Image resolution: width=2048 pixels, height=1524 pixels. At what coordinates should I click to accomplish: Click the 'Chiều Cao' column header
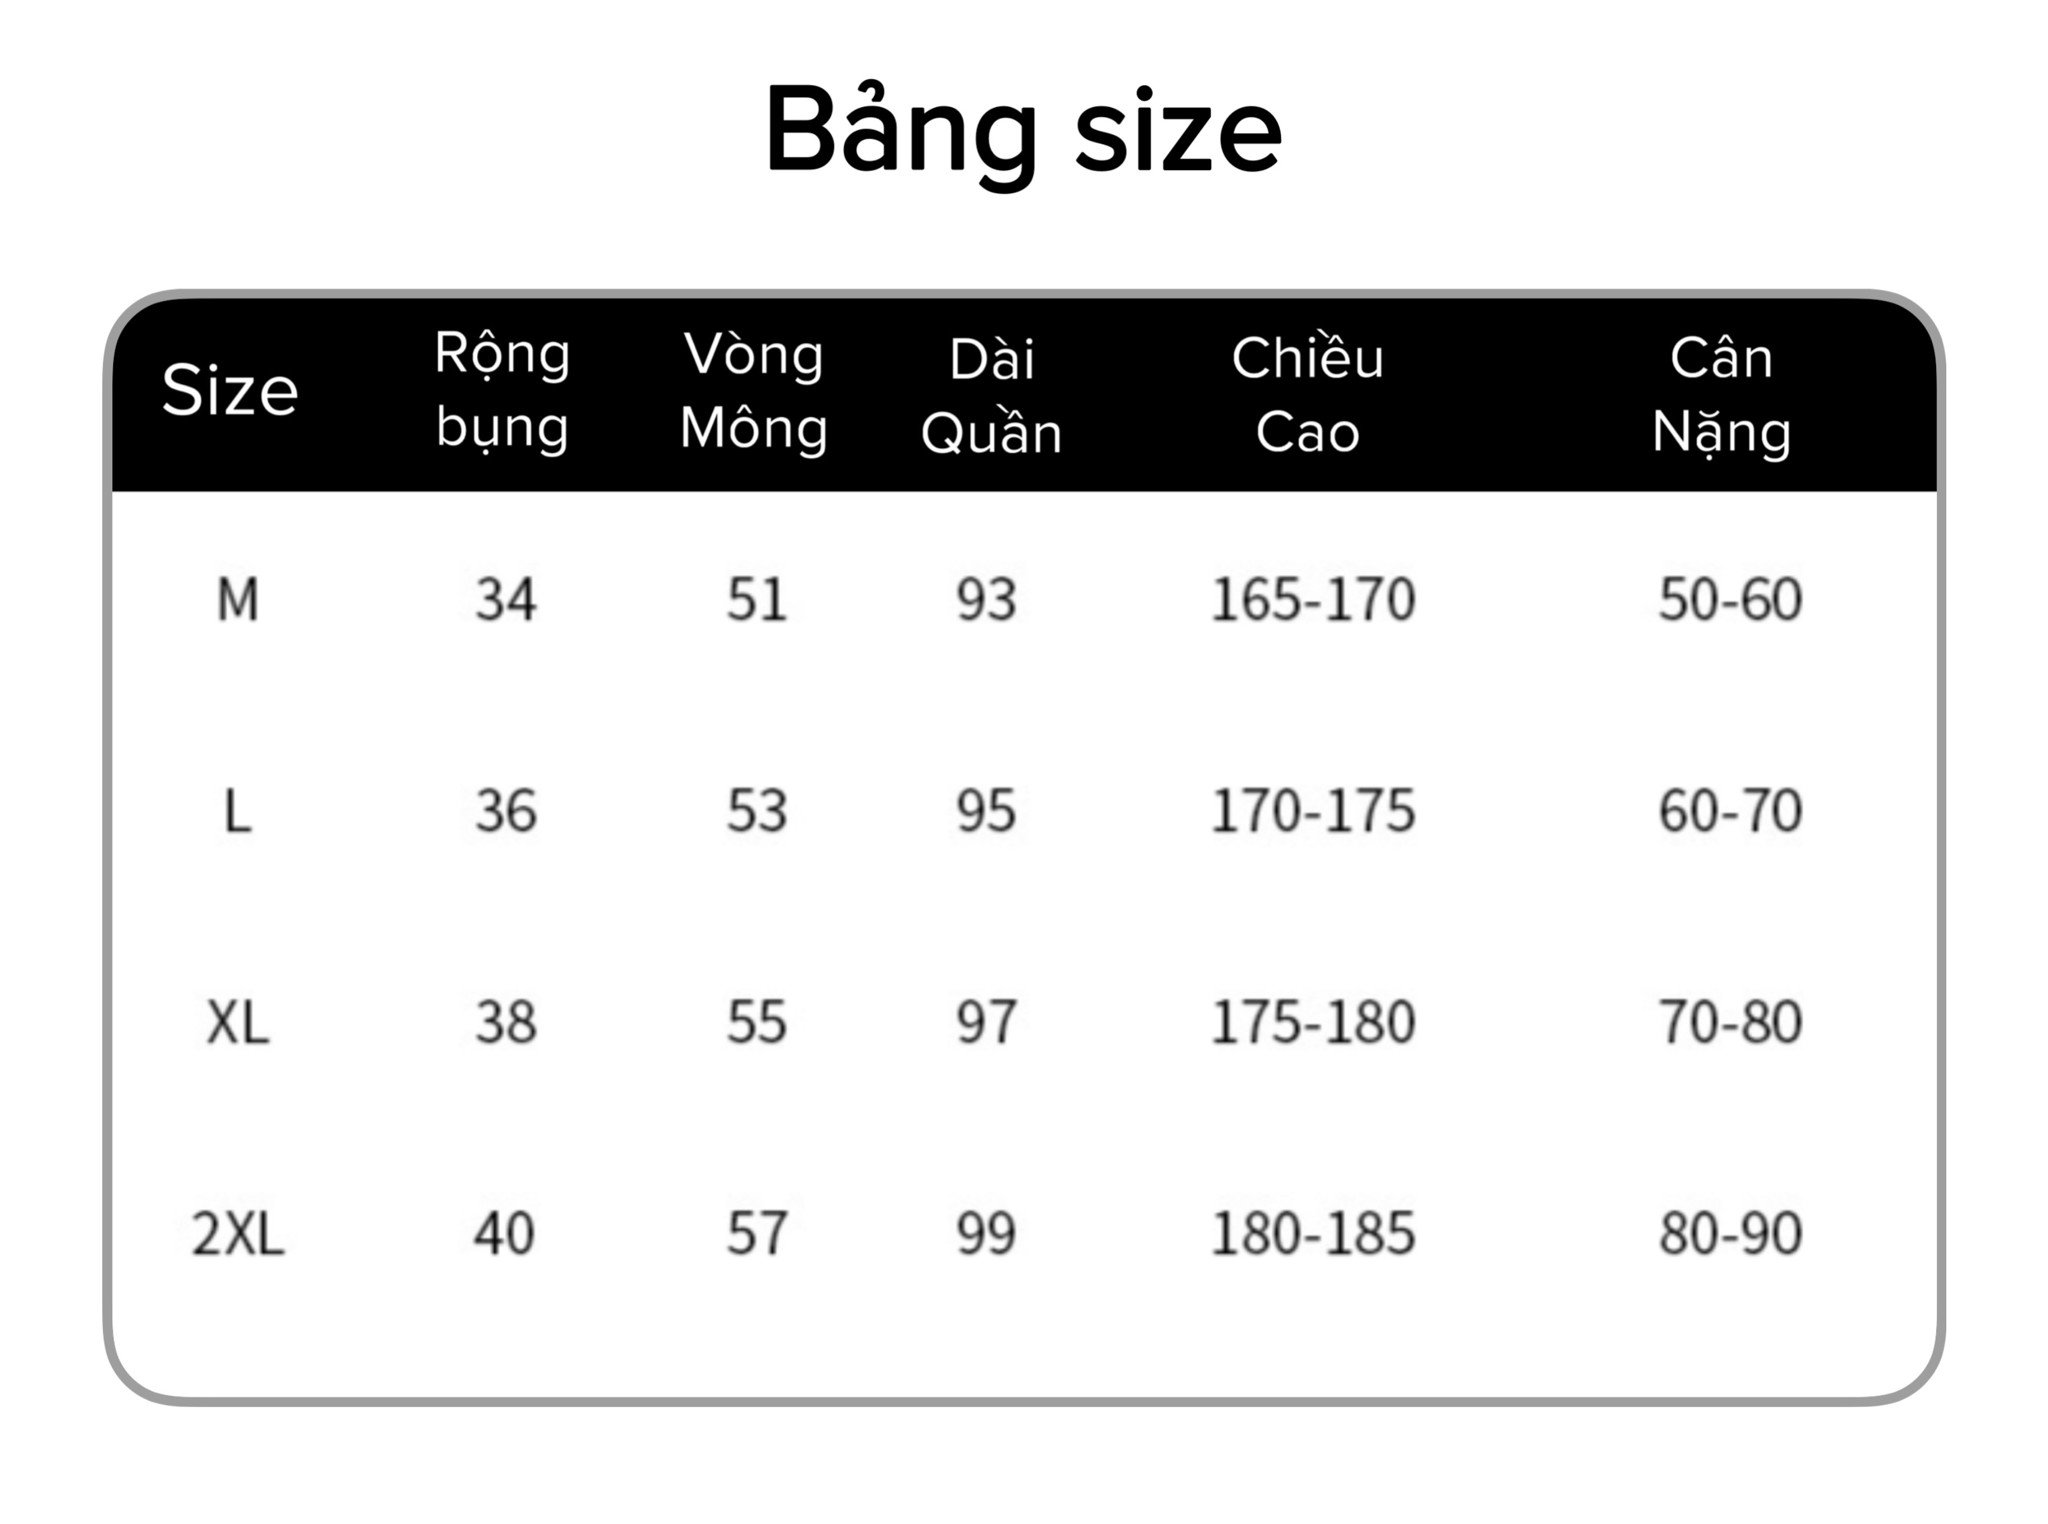coord(1307,395)
